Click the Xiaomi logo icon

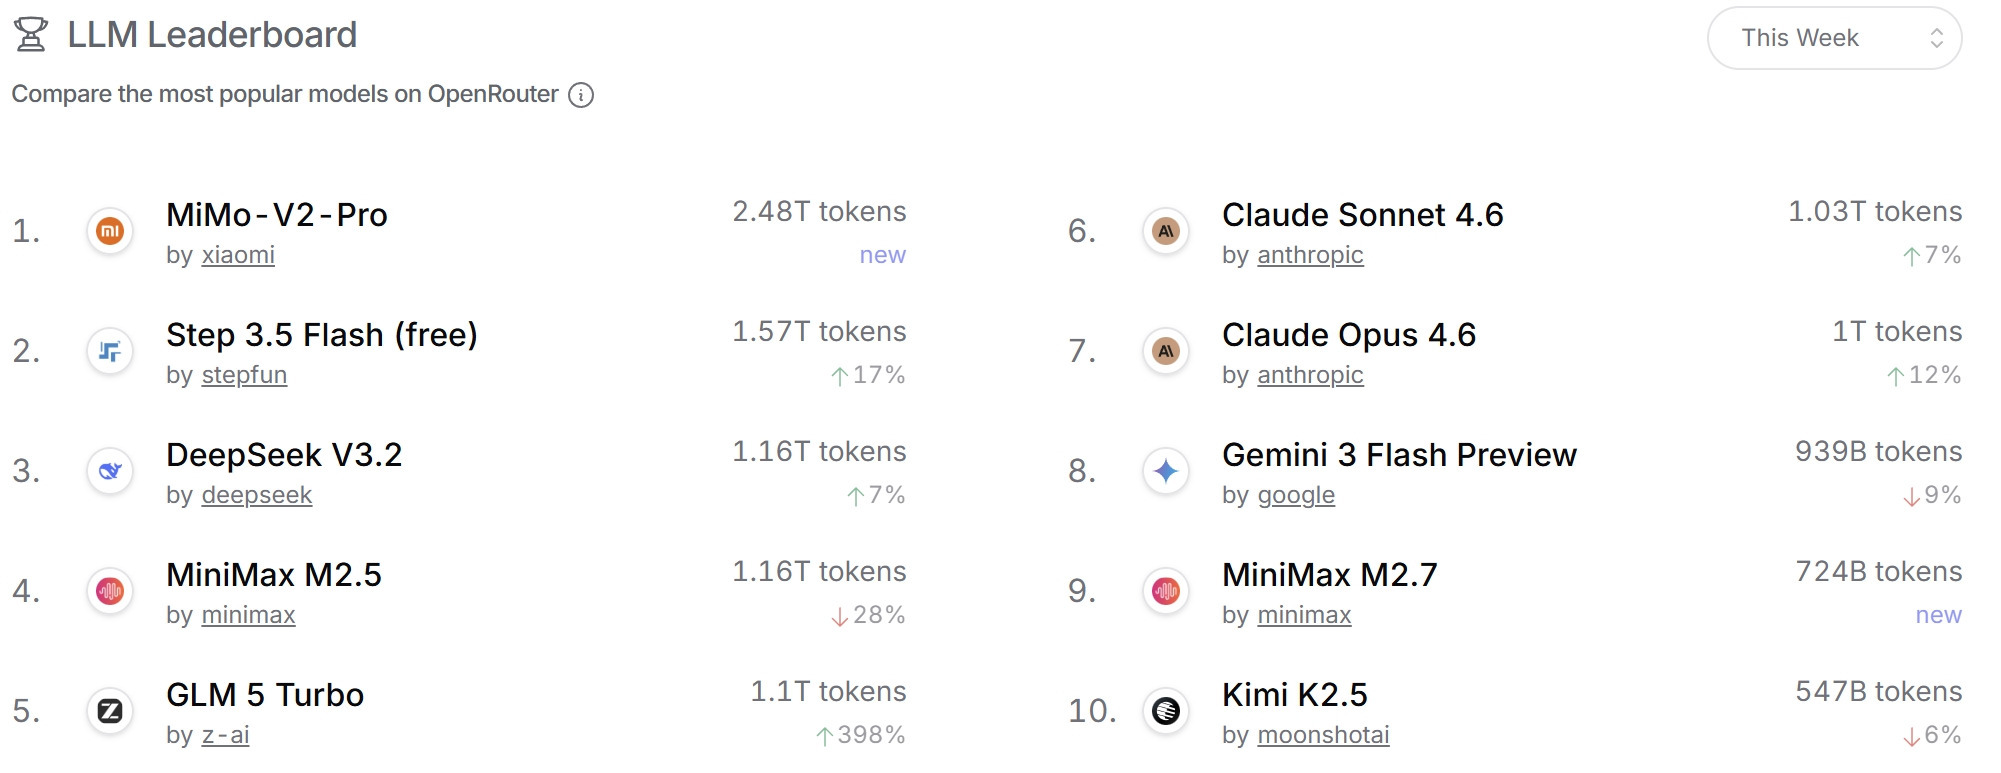(x=110, y=231)
